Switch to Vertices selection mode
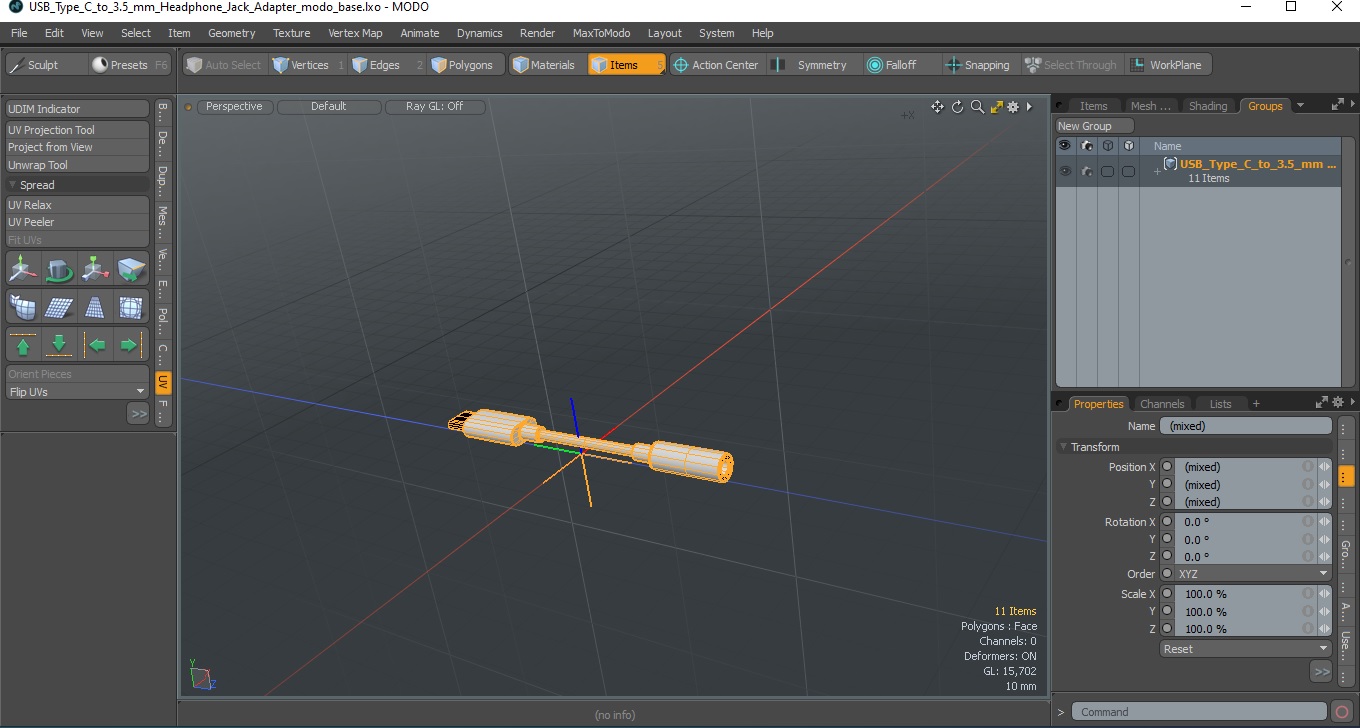Image resolution: width=1360 pixels, height=728 pixels. click(x=308, y=65)
